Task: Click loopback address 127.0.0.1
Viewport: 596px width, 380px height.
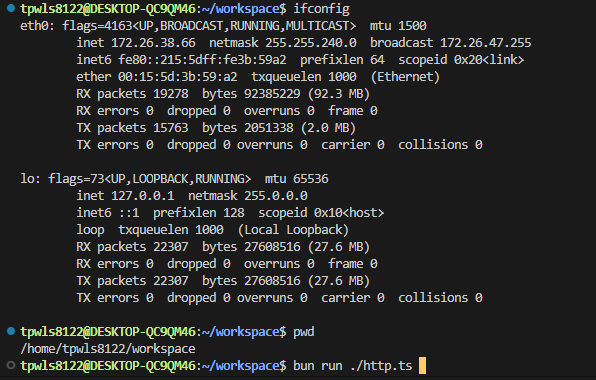Action: pos(143,196)
